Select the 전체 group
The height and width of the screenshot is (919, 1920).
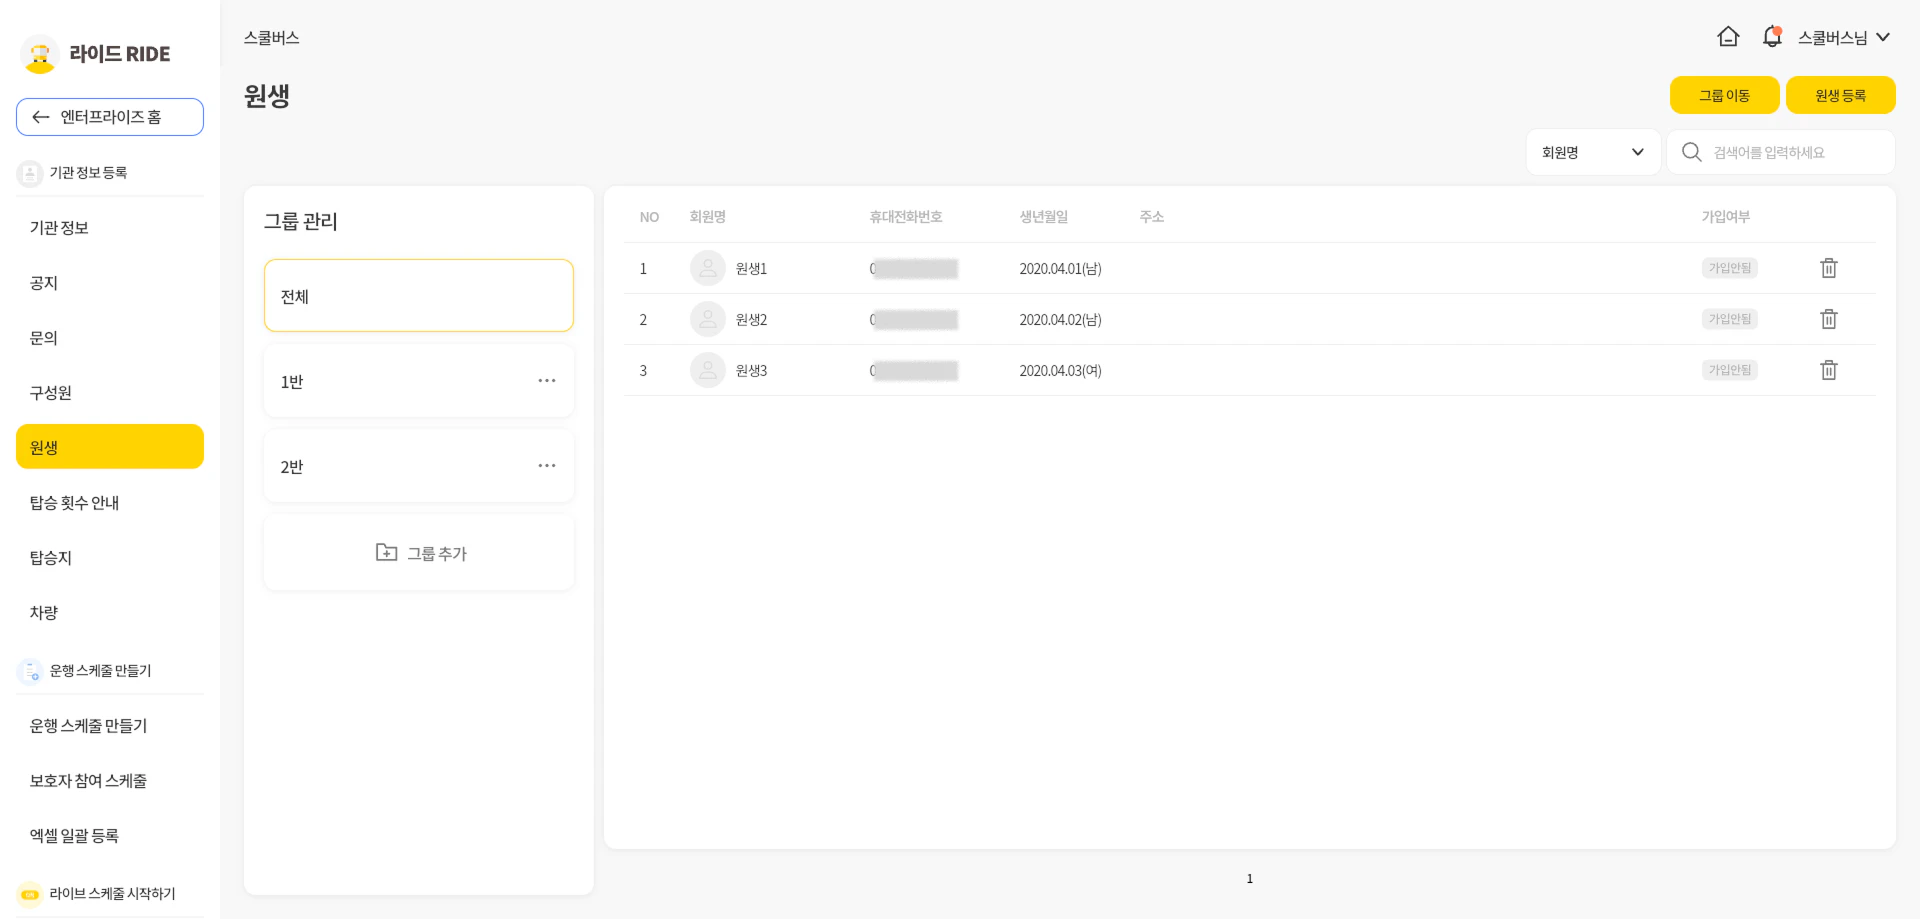coord(418,296)
